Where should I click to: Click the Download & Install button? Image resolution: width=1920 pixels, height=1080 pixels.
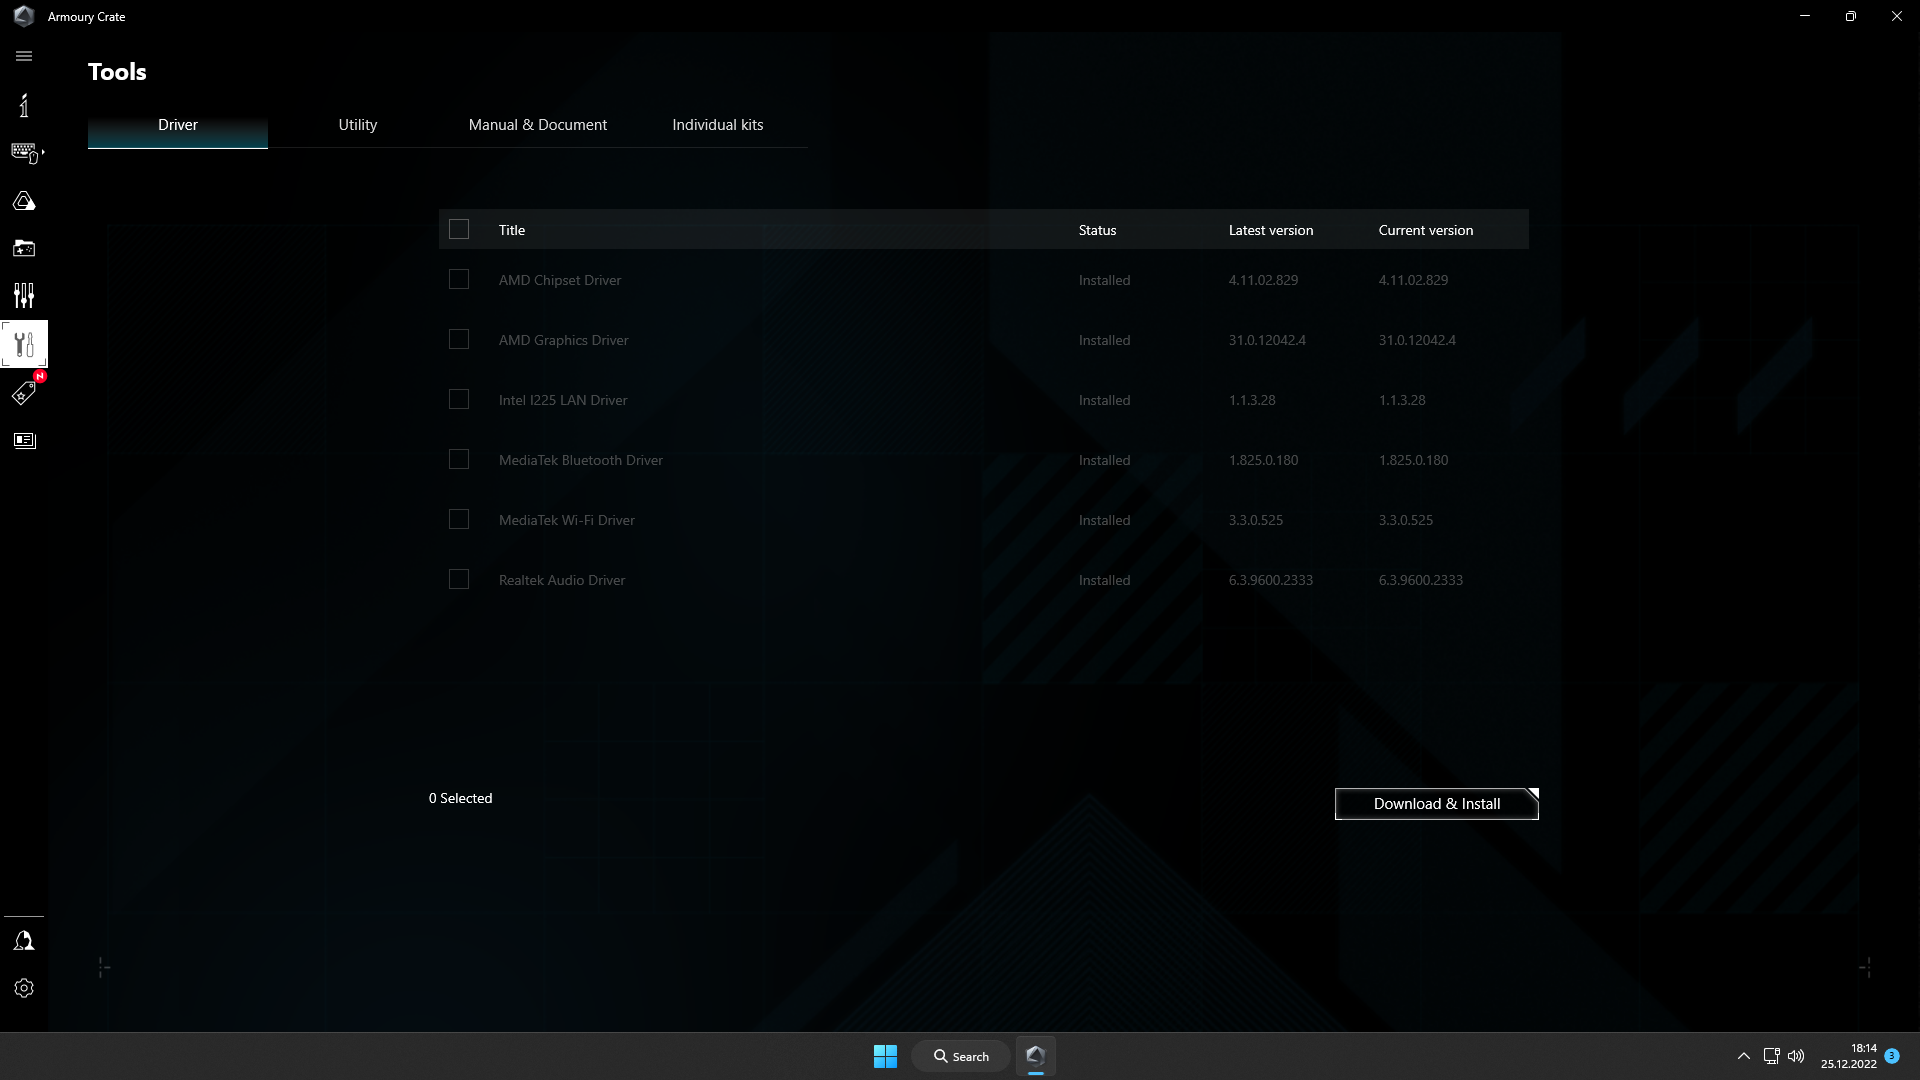click(x=1436, y=803)
